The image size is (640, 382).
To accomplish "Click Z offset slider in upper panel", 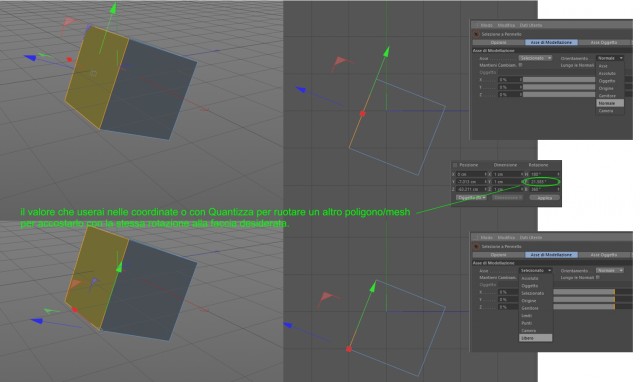I will click(559, 94).
